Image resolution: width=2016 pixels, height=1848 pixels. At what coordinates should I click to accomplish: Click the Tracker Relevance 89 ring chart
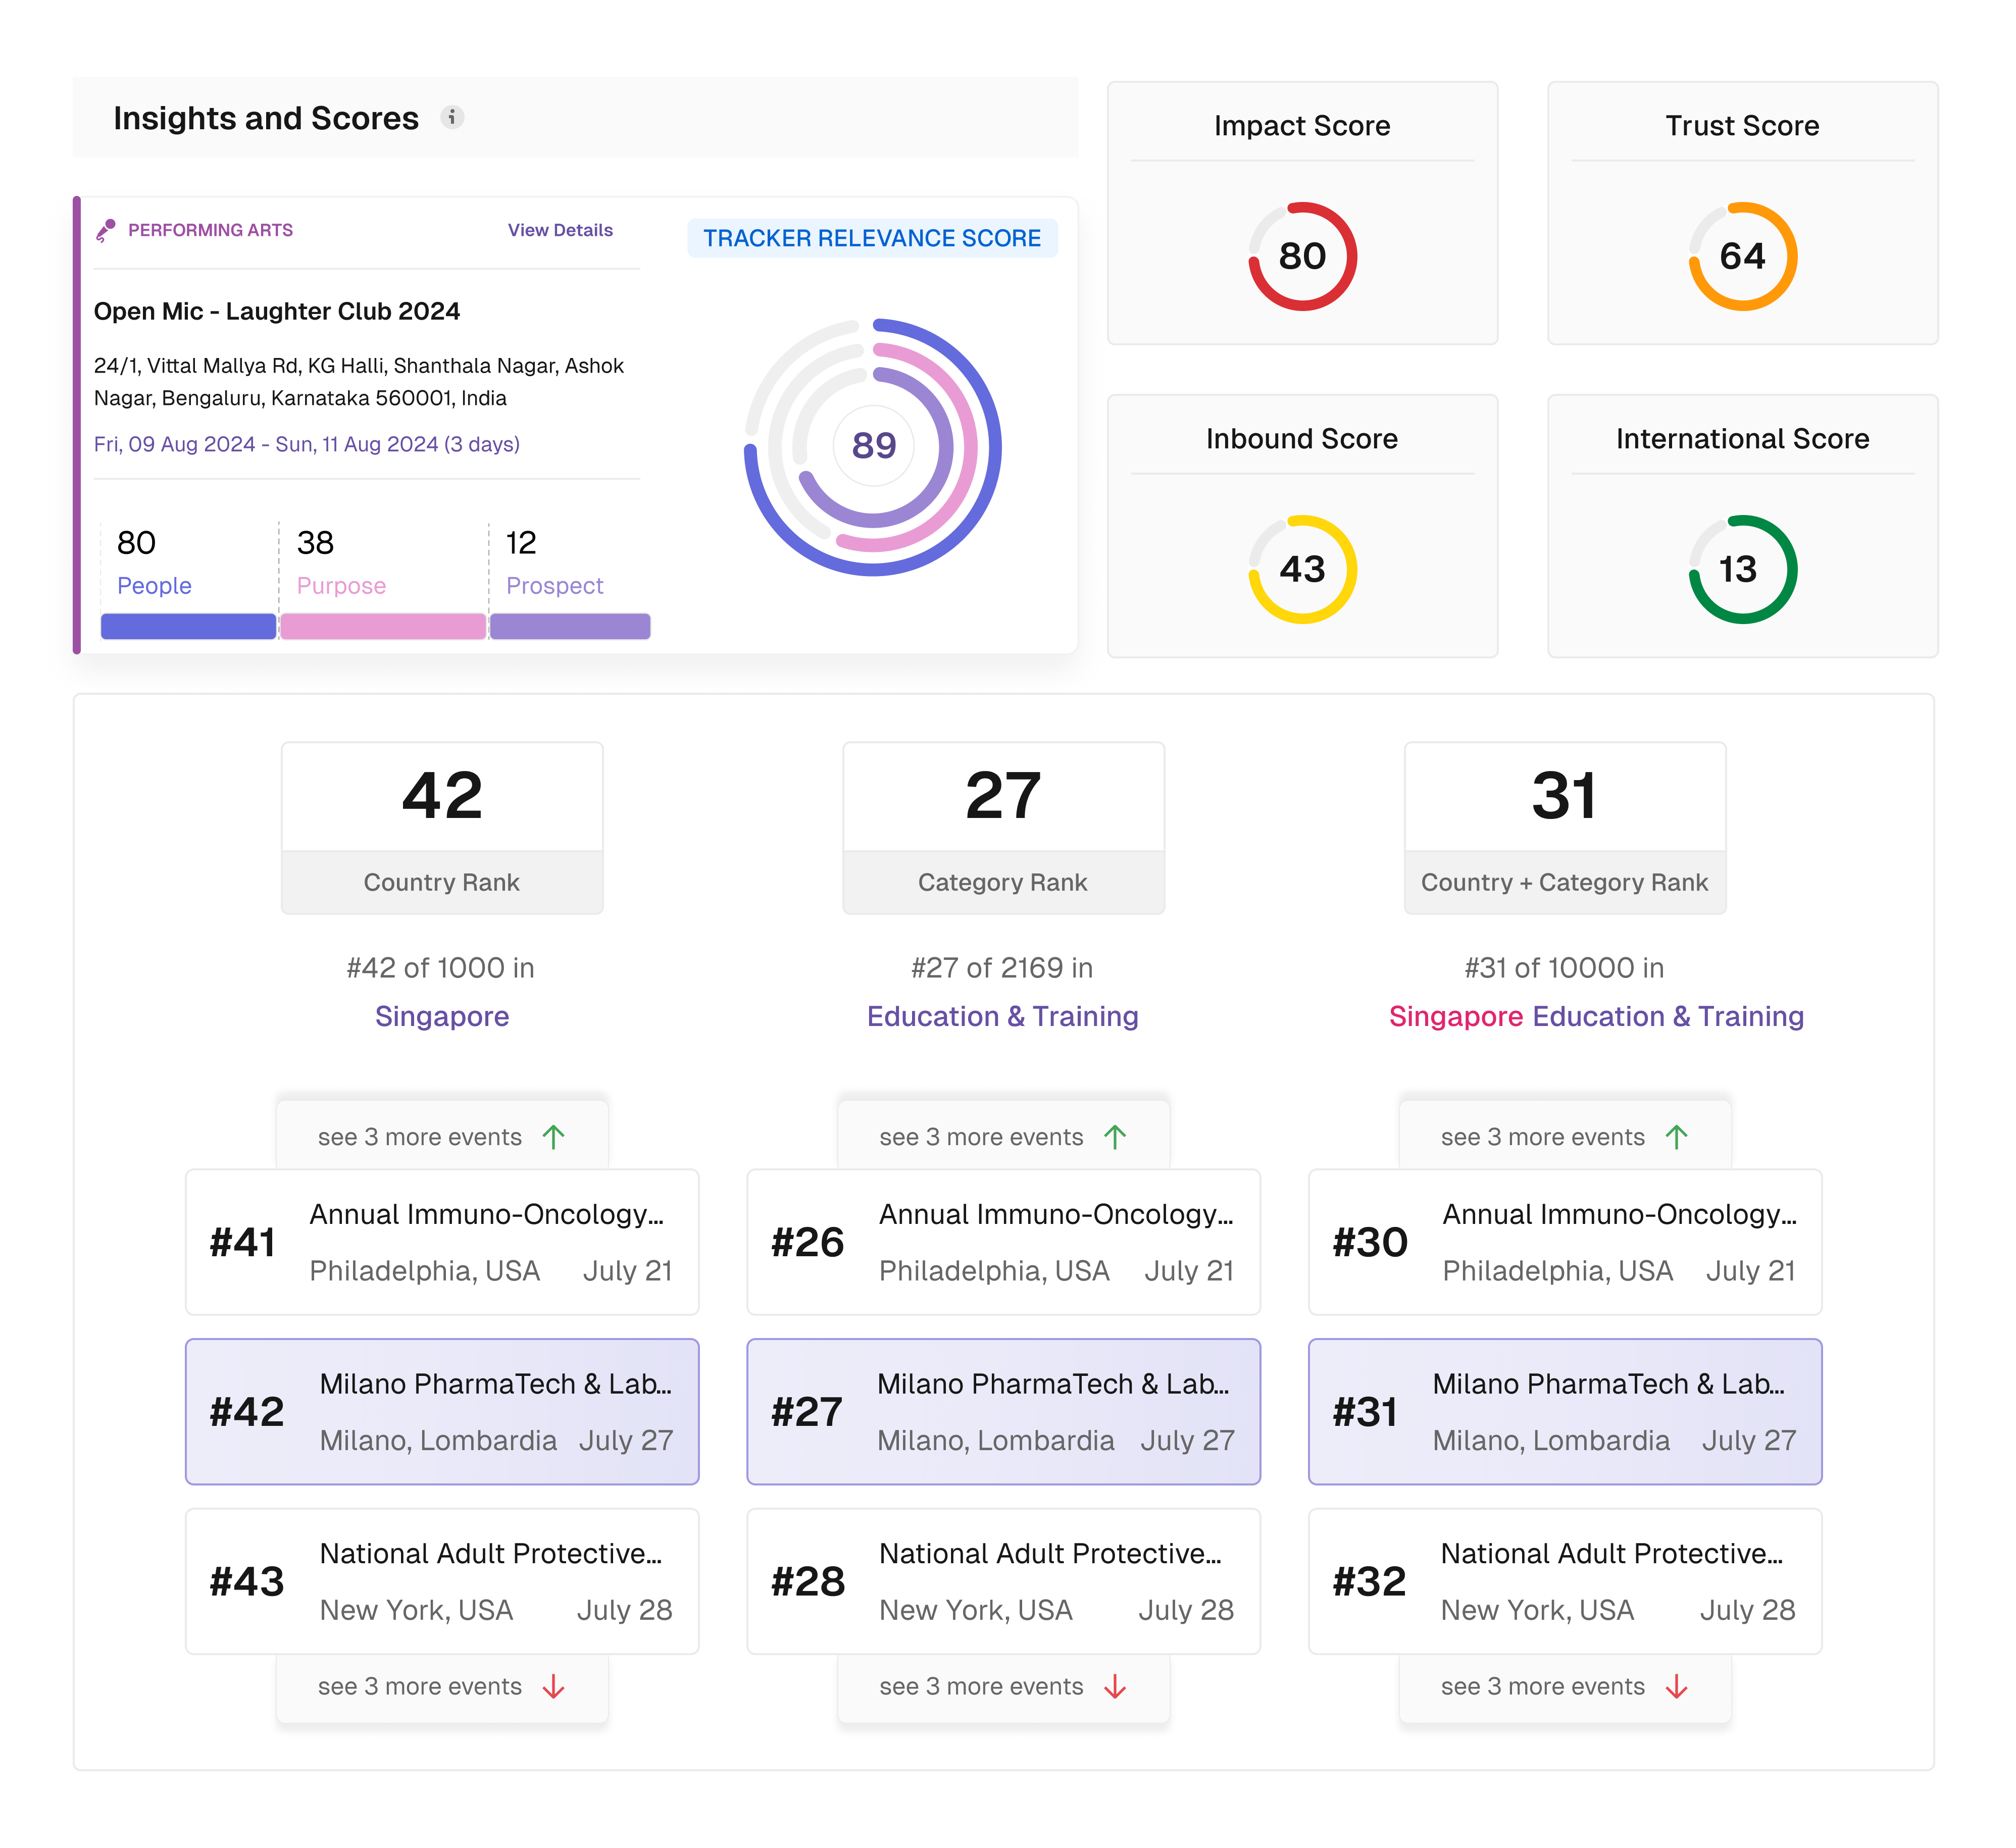pos(873,446)
